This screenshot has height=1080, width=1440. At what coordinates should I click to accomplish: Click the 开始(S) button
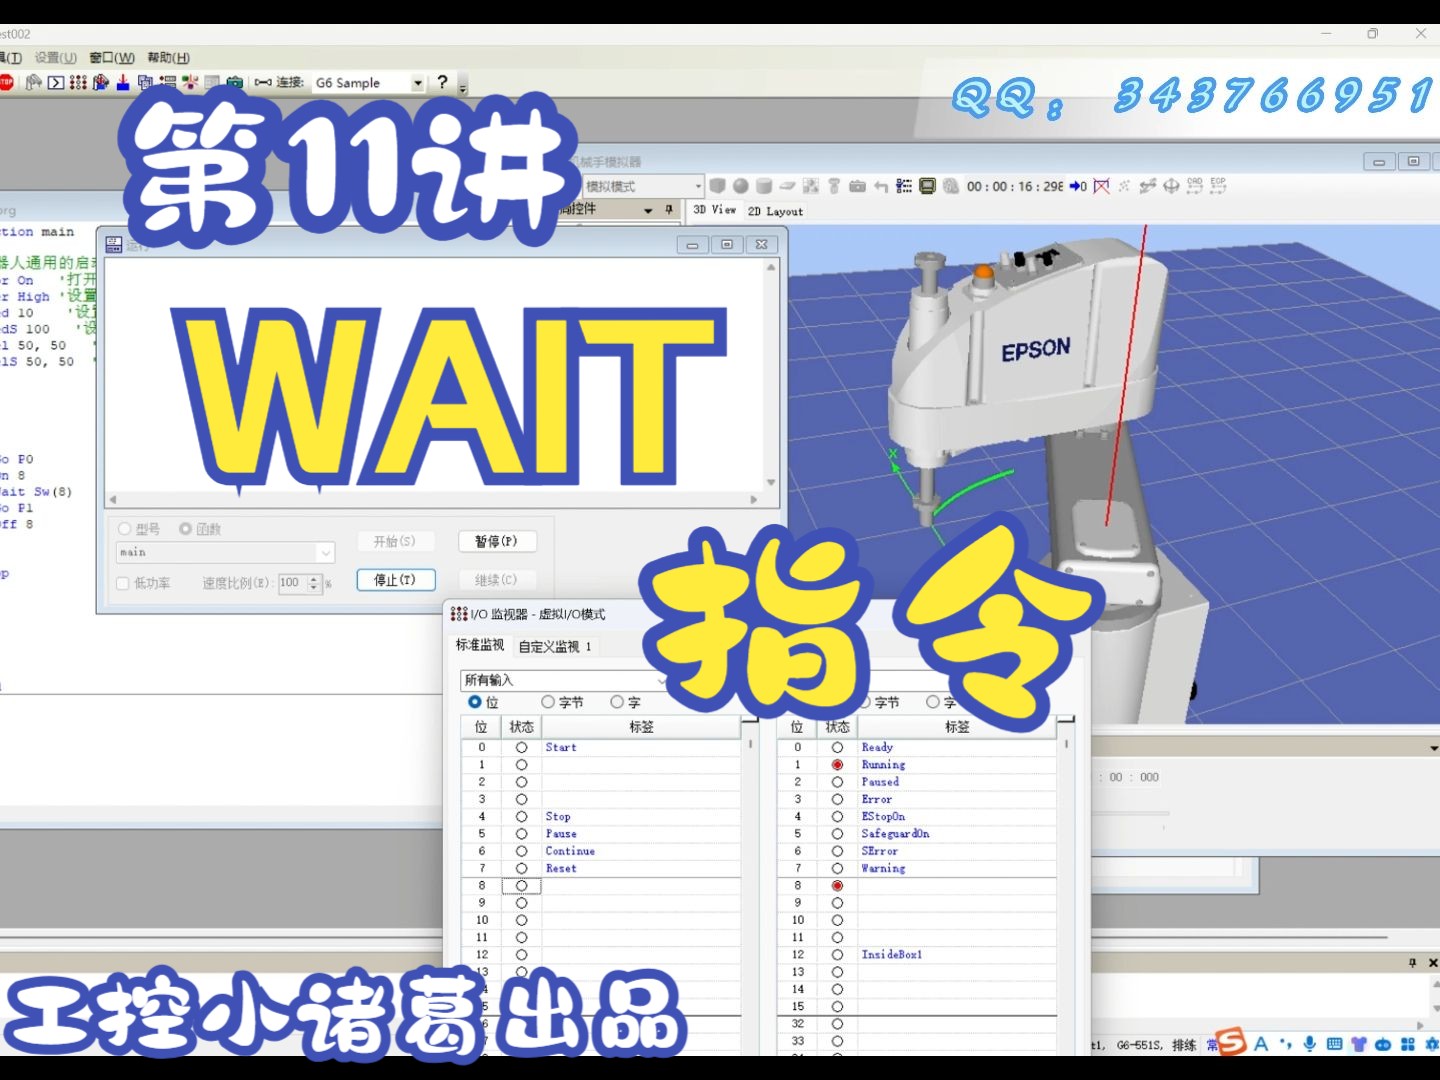tap(396, 541)
